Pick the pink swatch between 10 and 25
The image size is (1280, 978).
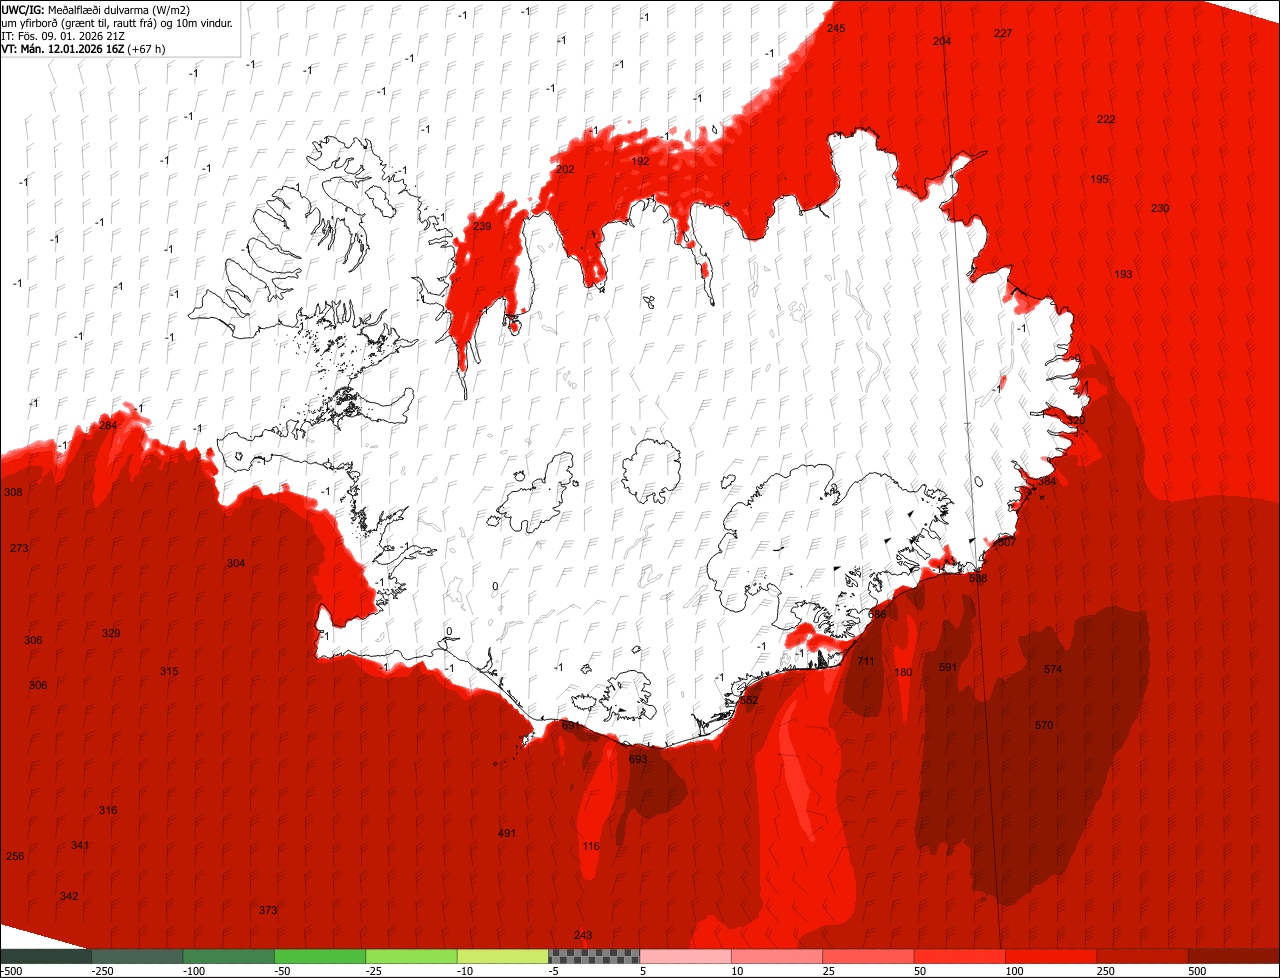[777, 956]
